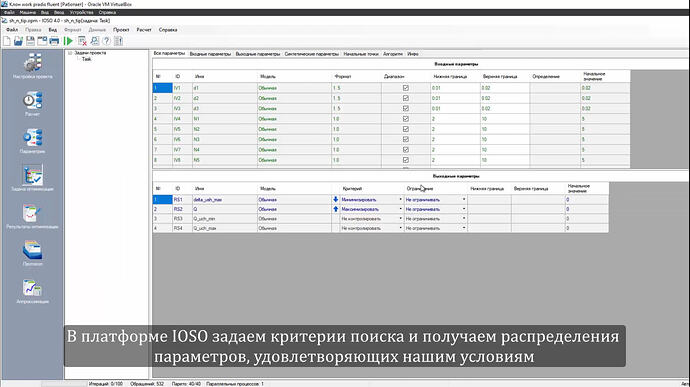Open the Вид menu in IOSO
Screen dimensions: 690x387
pyautogui.click(x=53, y=30)
